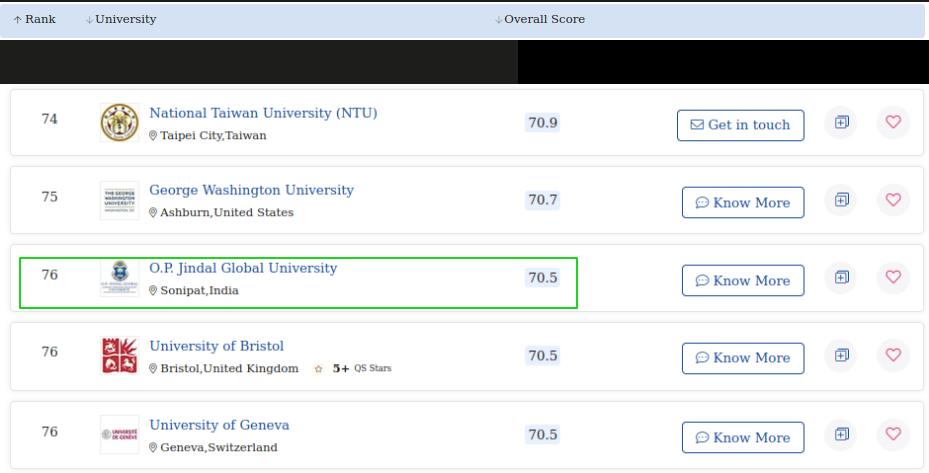Screen dimensions: 929x473
Task: Click the O.P. Jindal Global University logo
Action: coord(120,278)
